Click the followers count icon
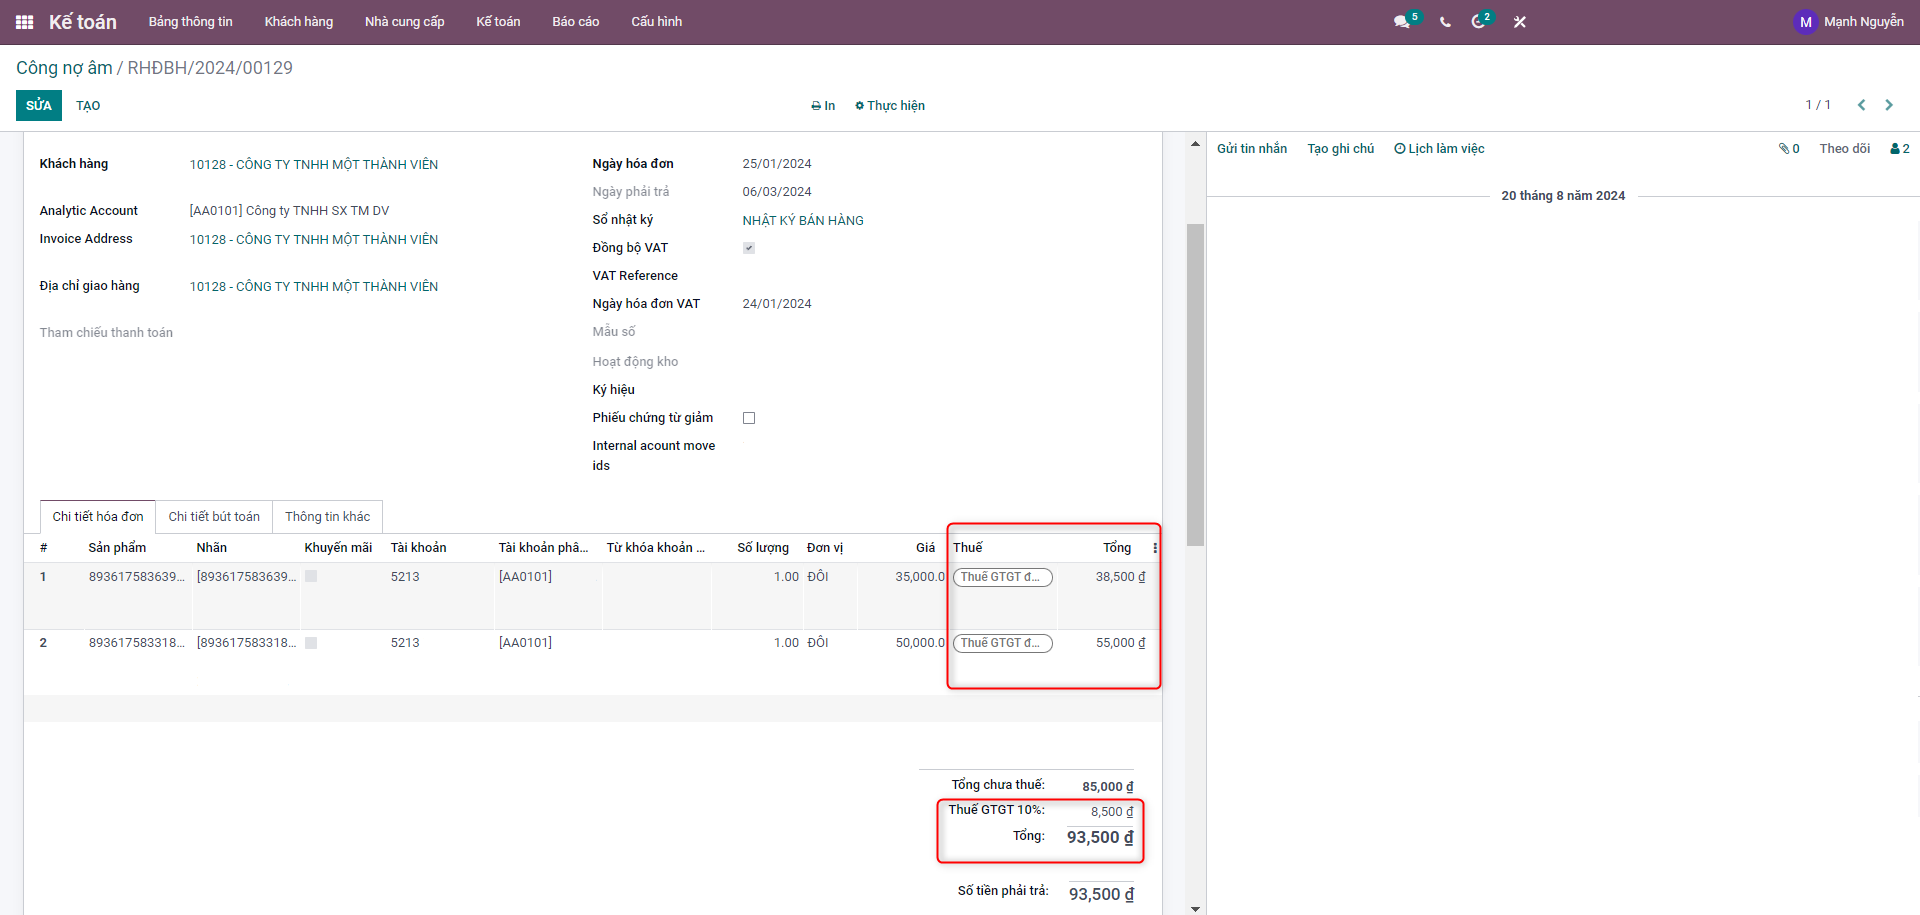 (1899, 149)
